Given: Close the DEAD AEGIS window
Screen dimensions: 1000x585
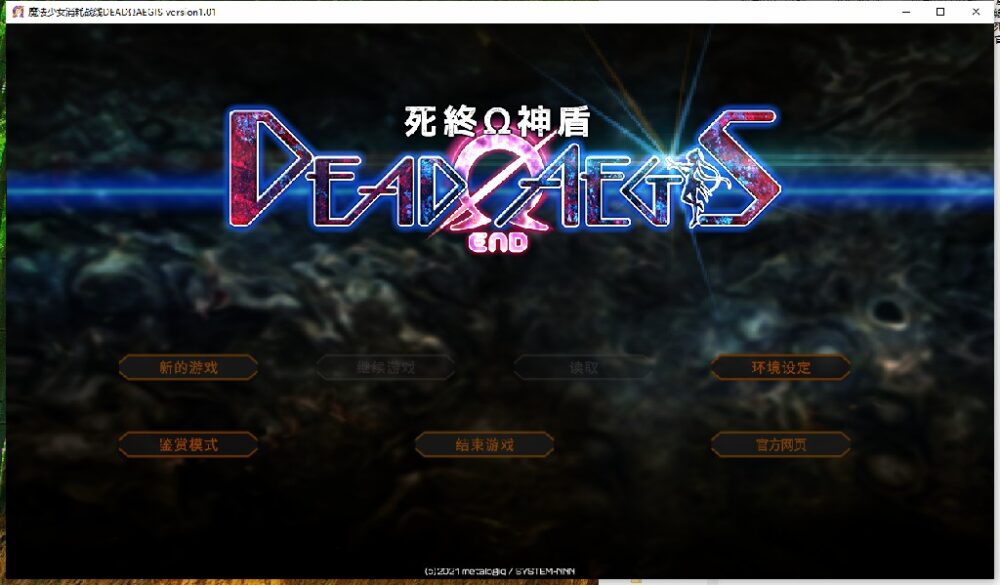Looking at the screenshot, I should (x=976, y=11).
